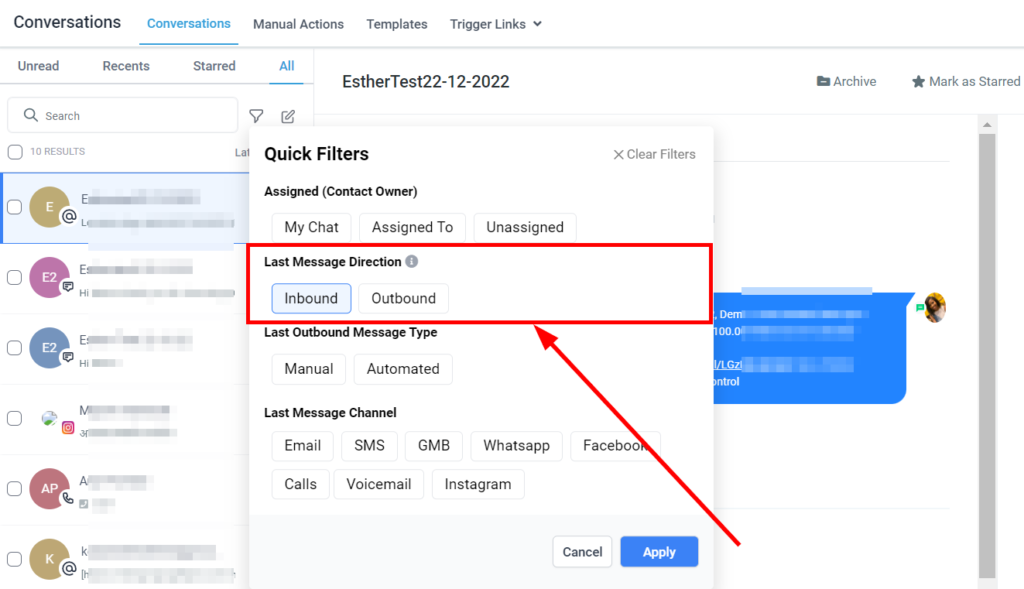Click the conversation search field
The height and width of the screenshot is (589, 1024).
pos(123,116)
